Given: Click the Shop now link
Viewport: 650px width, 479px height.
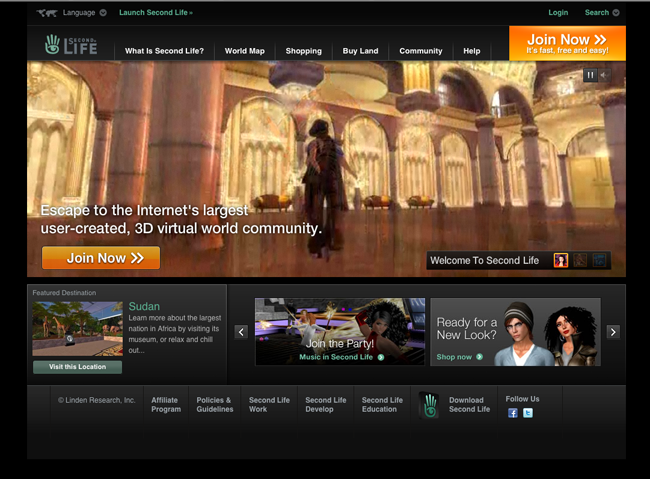Looking at the screenshot, I should [454, 357].
